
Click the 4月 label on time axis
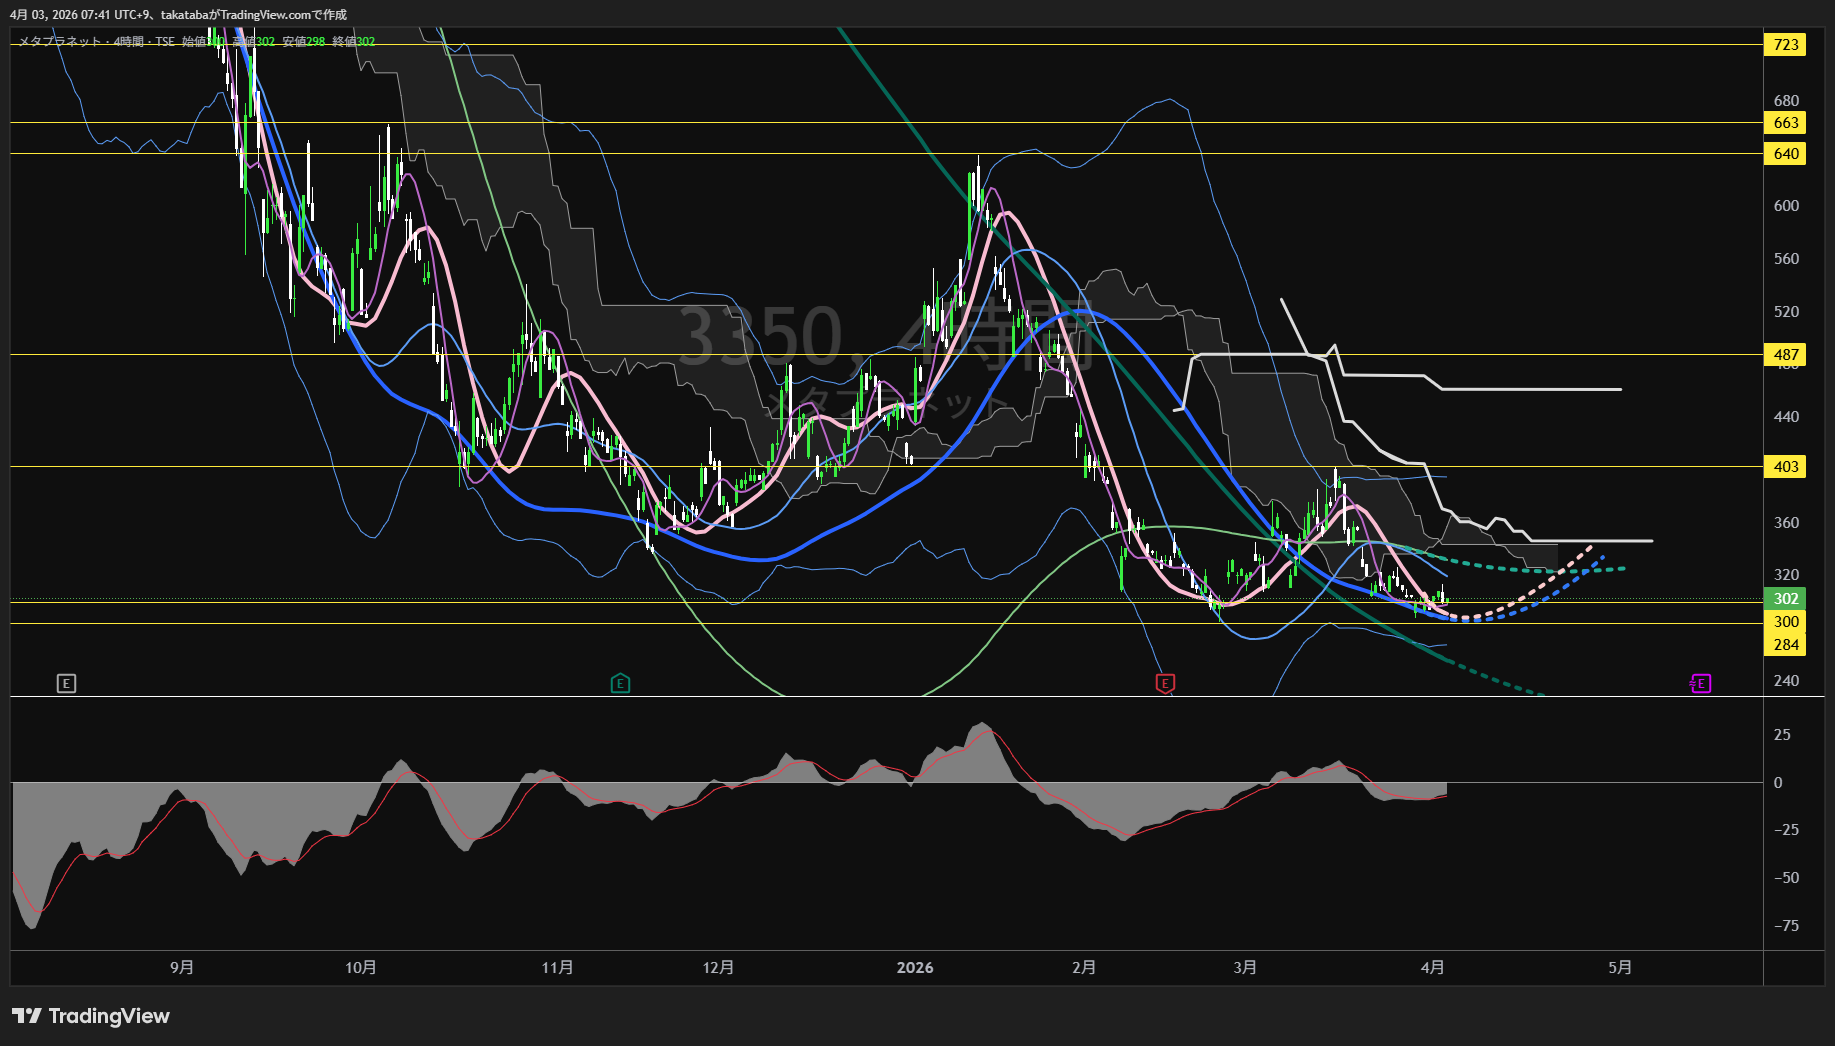[x=1432, y=968]
